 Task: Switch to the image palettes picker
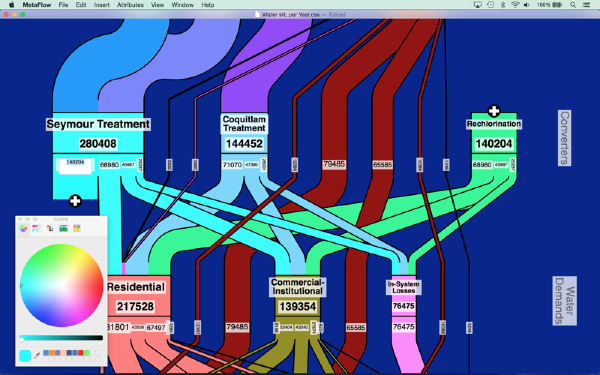point(64,228)
